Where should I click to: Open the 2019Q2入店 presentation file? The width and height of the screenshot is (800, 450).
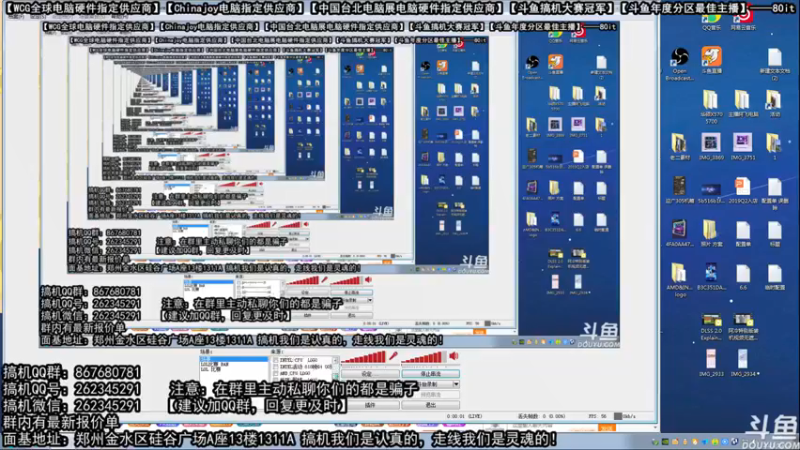[x=743, y=190]
